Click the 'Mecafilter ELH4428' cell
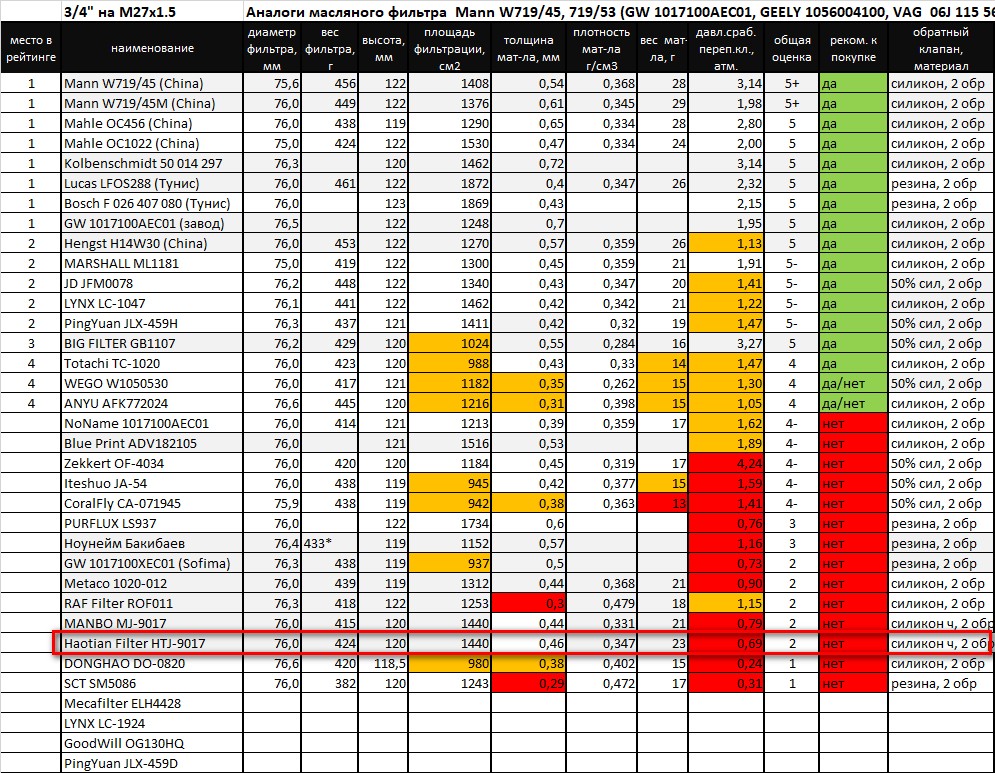Image resolution: width=995 pixels, height=773 pixels. tap(152, 703)
